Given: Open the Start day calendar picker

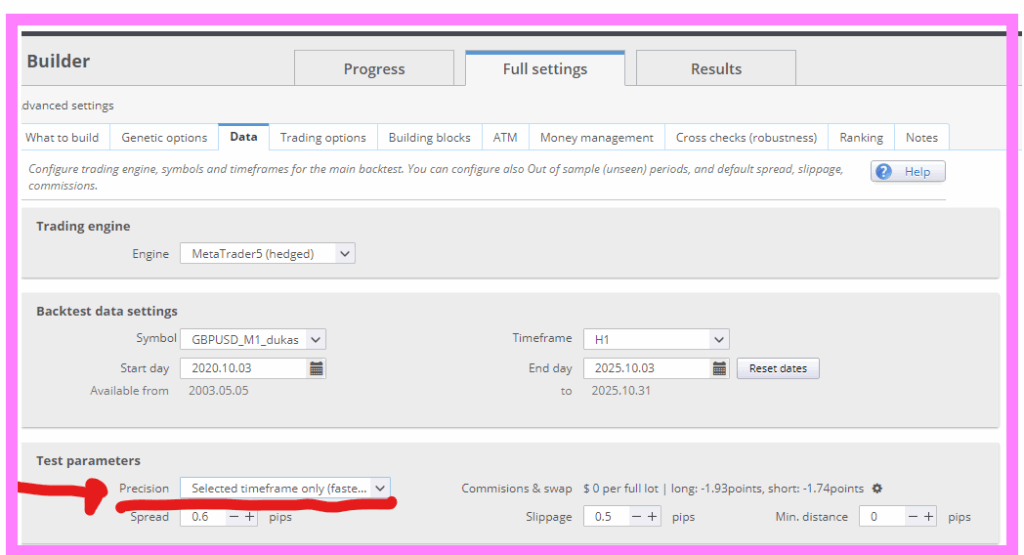Looking at the screenshot, I should click(316, 368).
